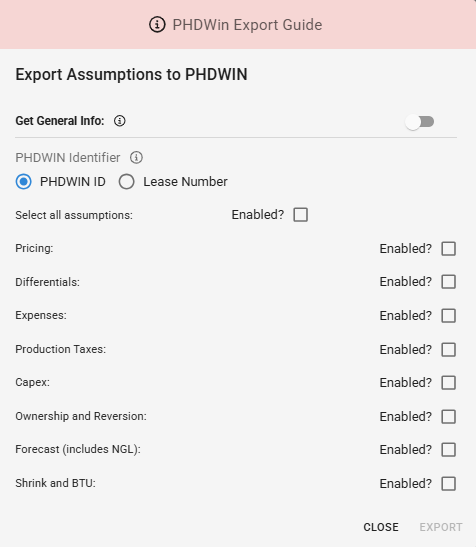Click the Lease Number label text
The image size is (476, 547).
point(185,181)
